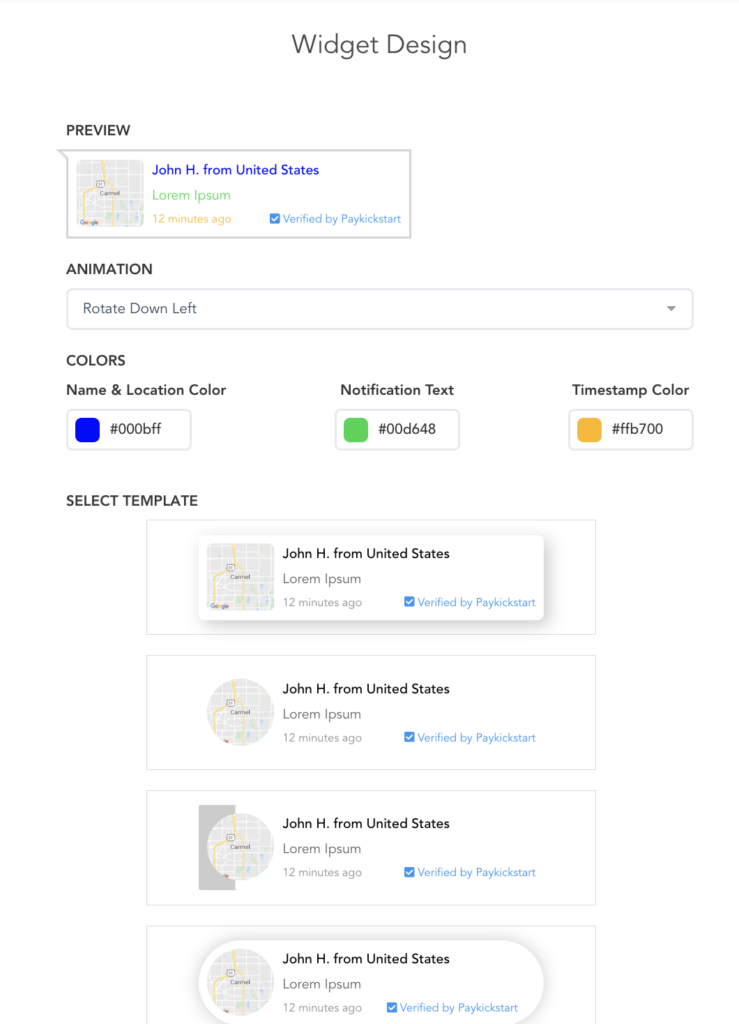Edit the #ffb700 hex color field
This screenshot has width=739, height=1024.
pos(638,430)
